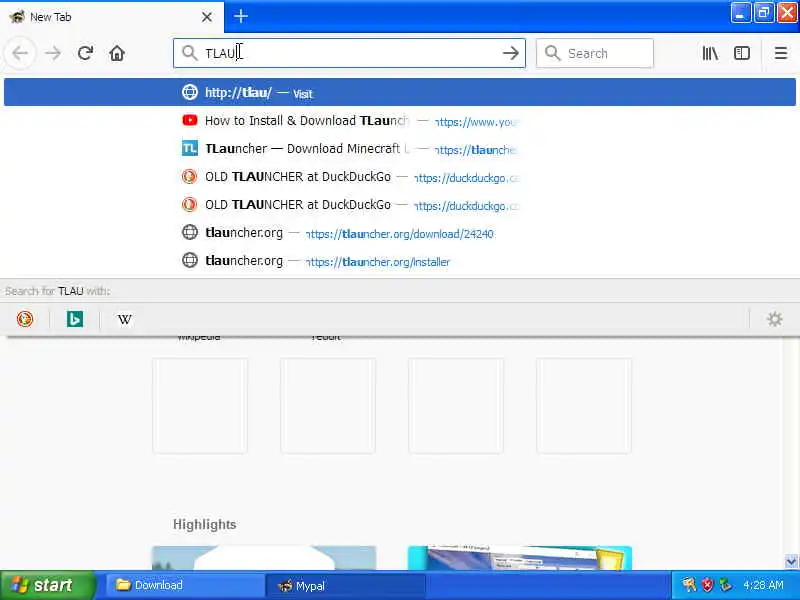Click the third empty top site tile
This screenshot has width=800, height=600.
(x=456, y=406)
